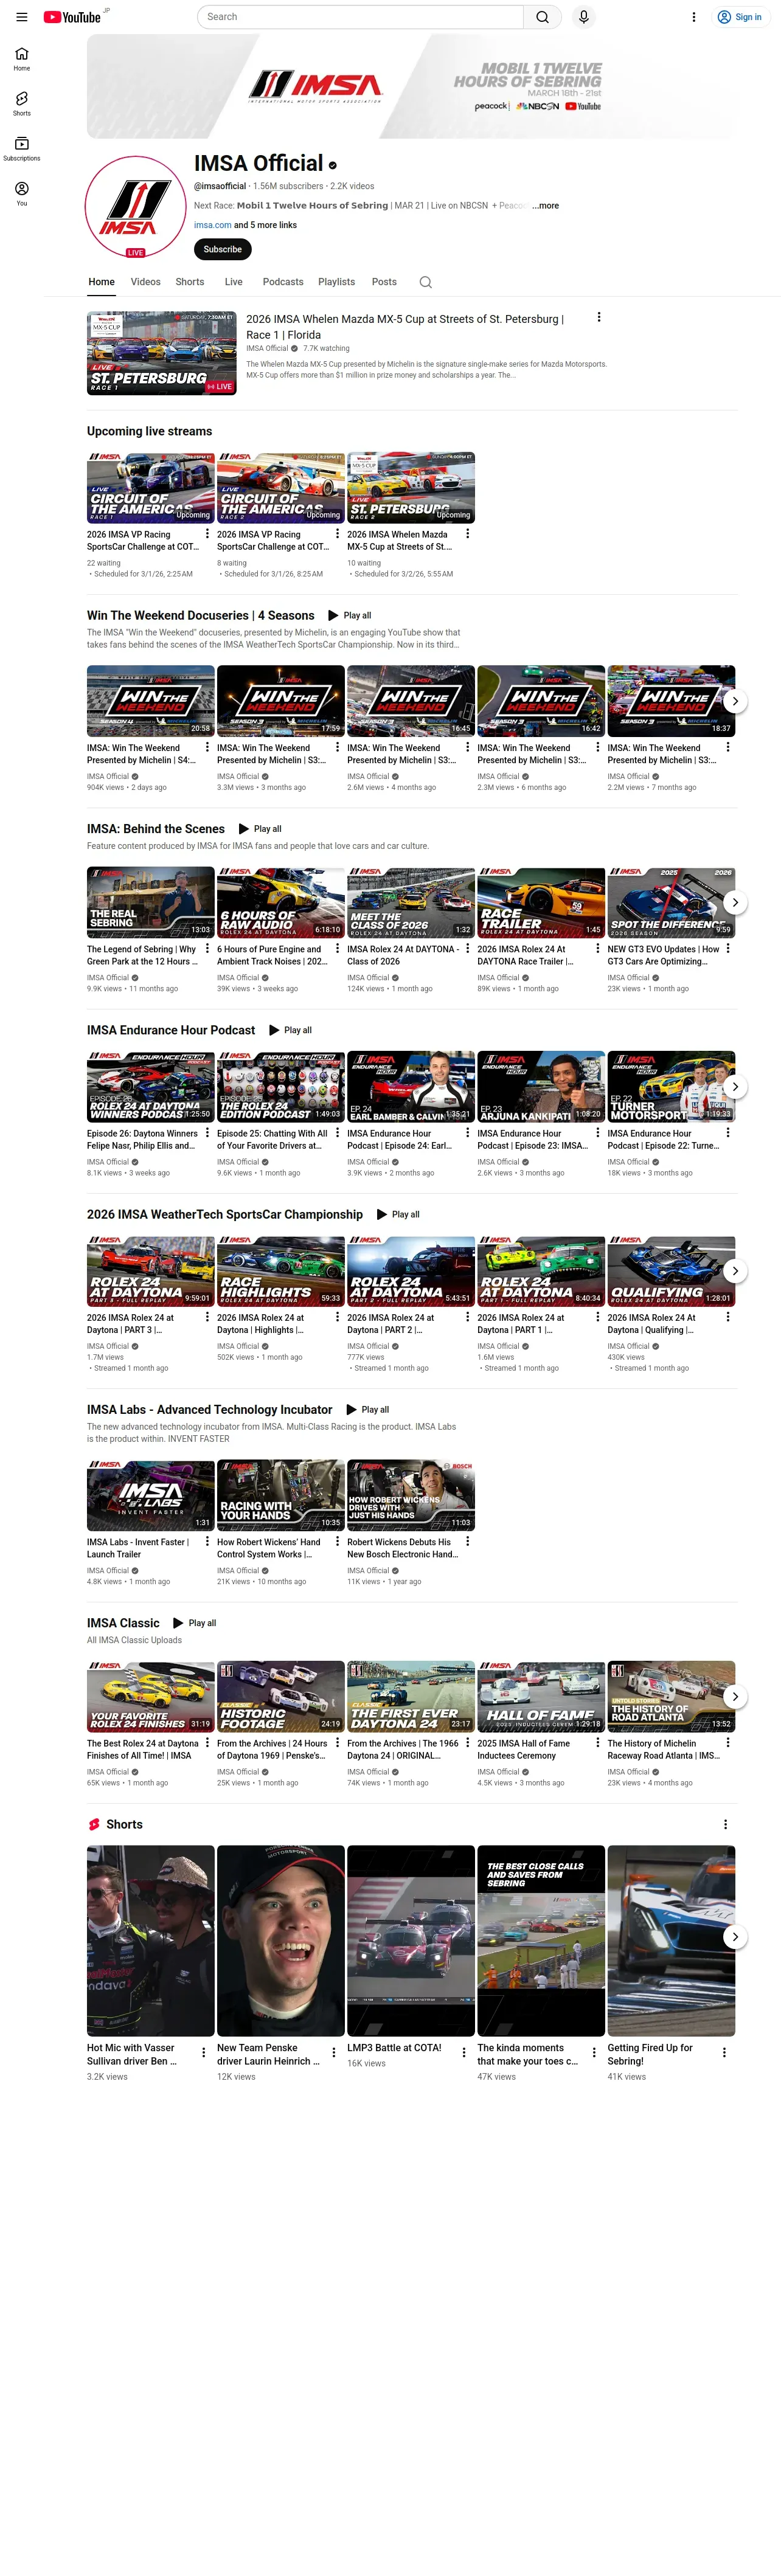Open menu for The Legend of Sebring video
Image resolution: width=781 pixels, height=2576 pixels.
(207, 948)
